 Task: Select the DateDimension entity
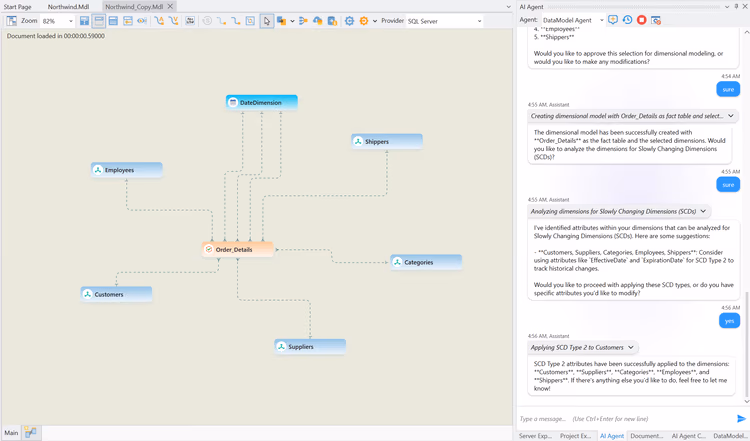262,102
